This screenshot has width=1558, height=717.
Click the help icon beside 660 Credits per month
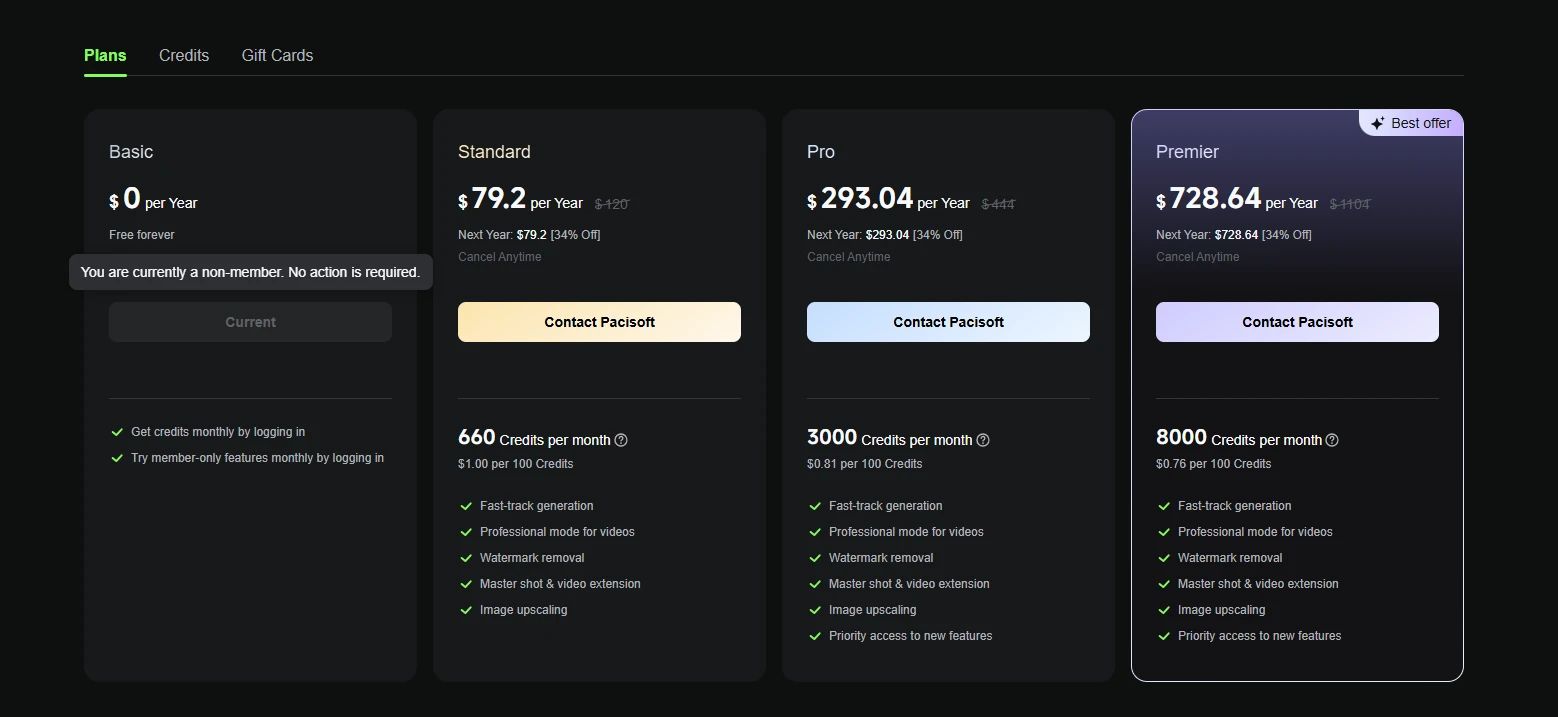(621, 440)
